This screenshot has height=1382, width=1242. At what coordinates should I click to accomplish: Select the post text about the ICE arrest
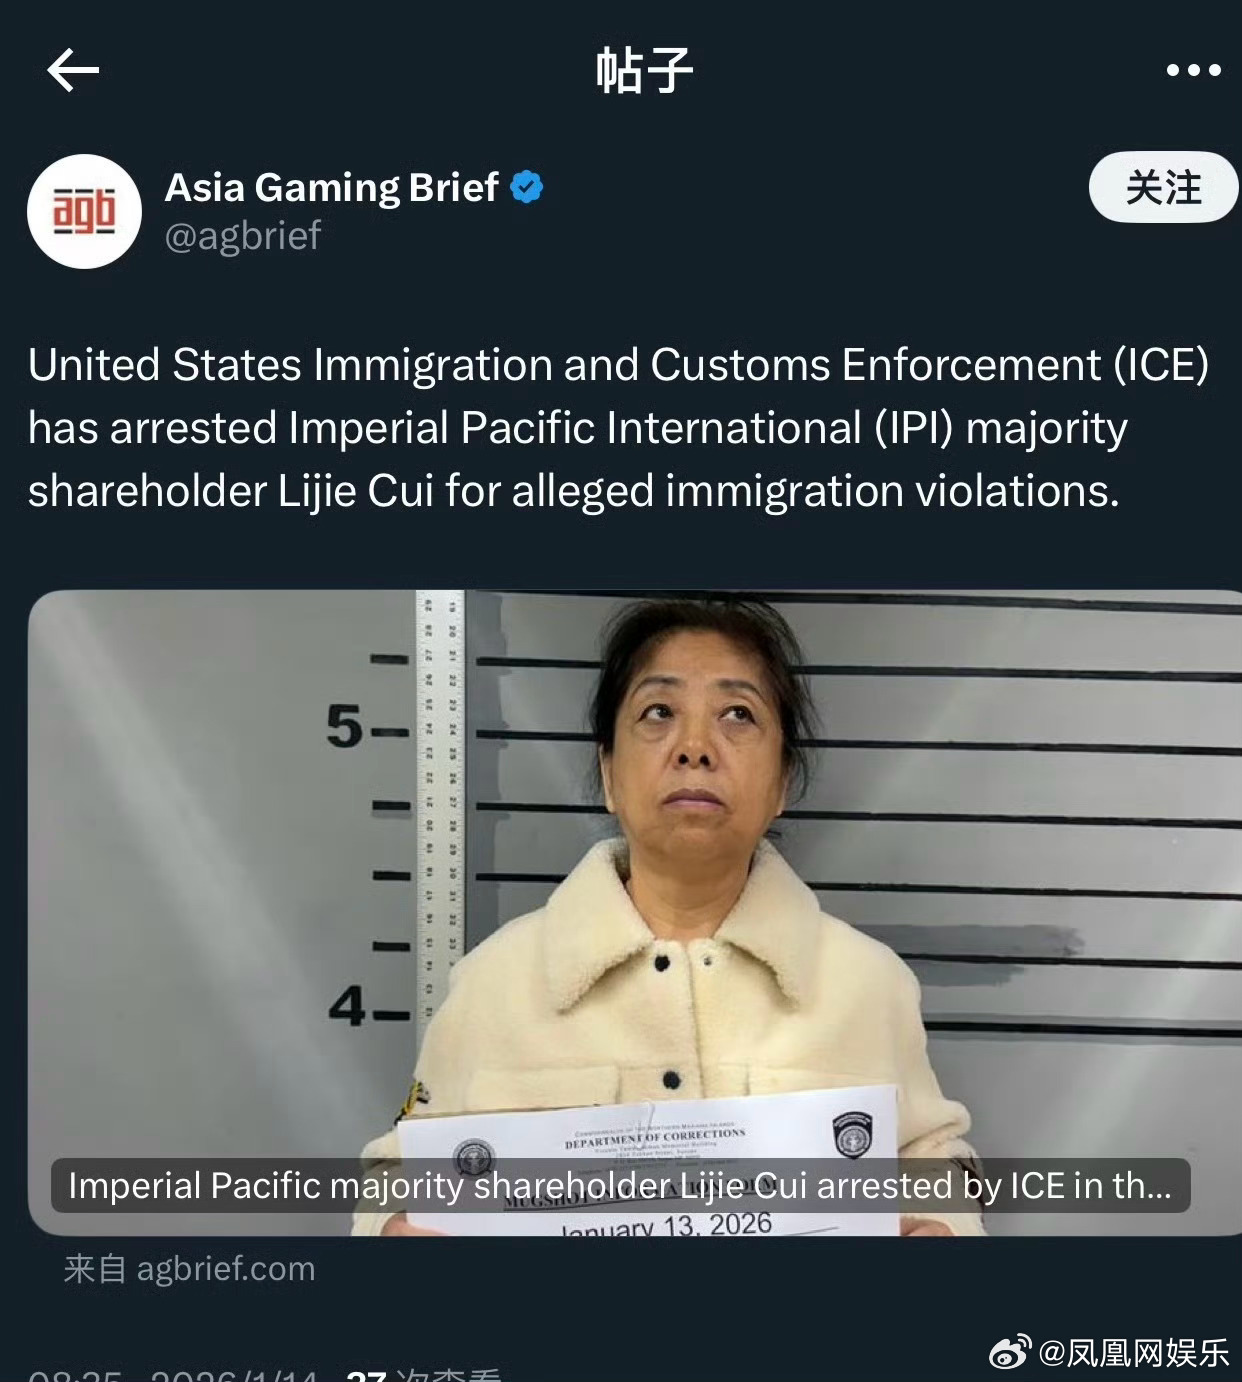point(619,428)
